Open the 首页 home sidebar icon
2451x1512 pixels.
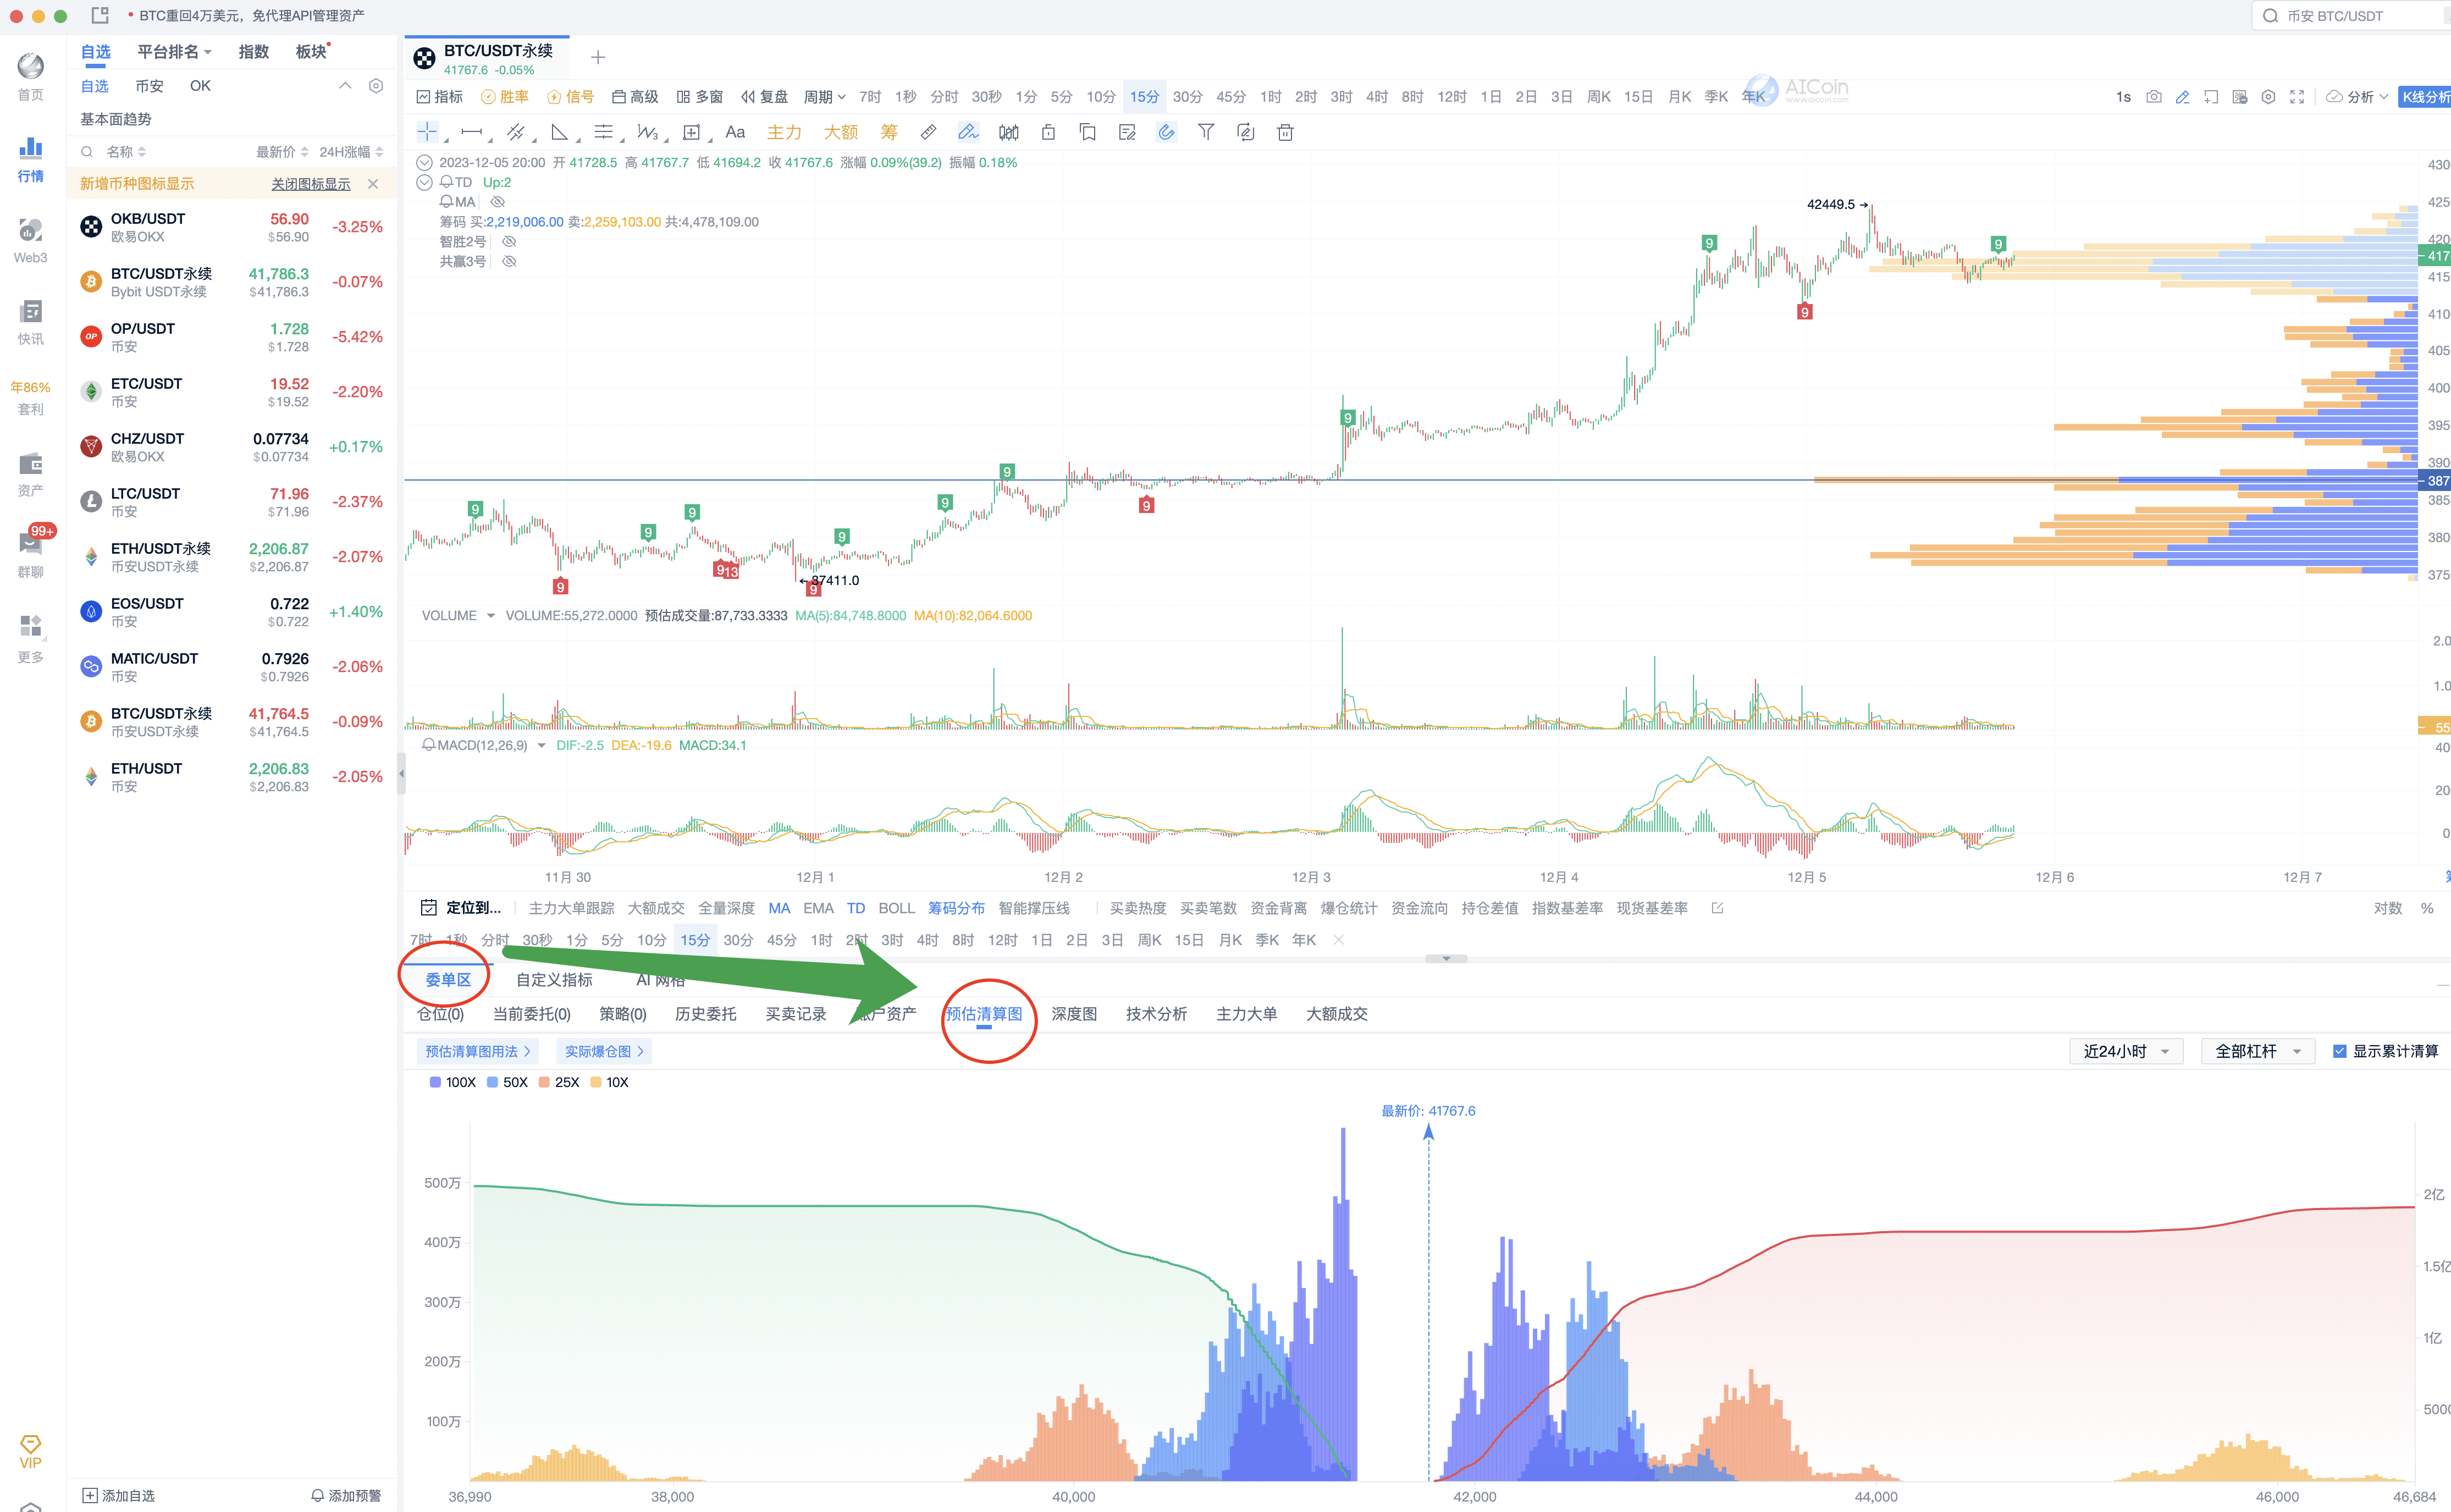pyautogui.click(x=30, y=77)
